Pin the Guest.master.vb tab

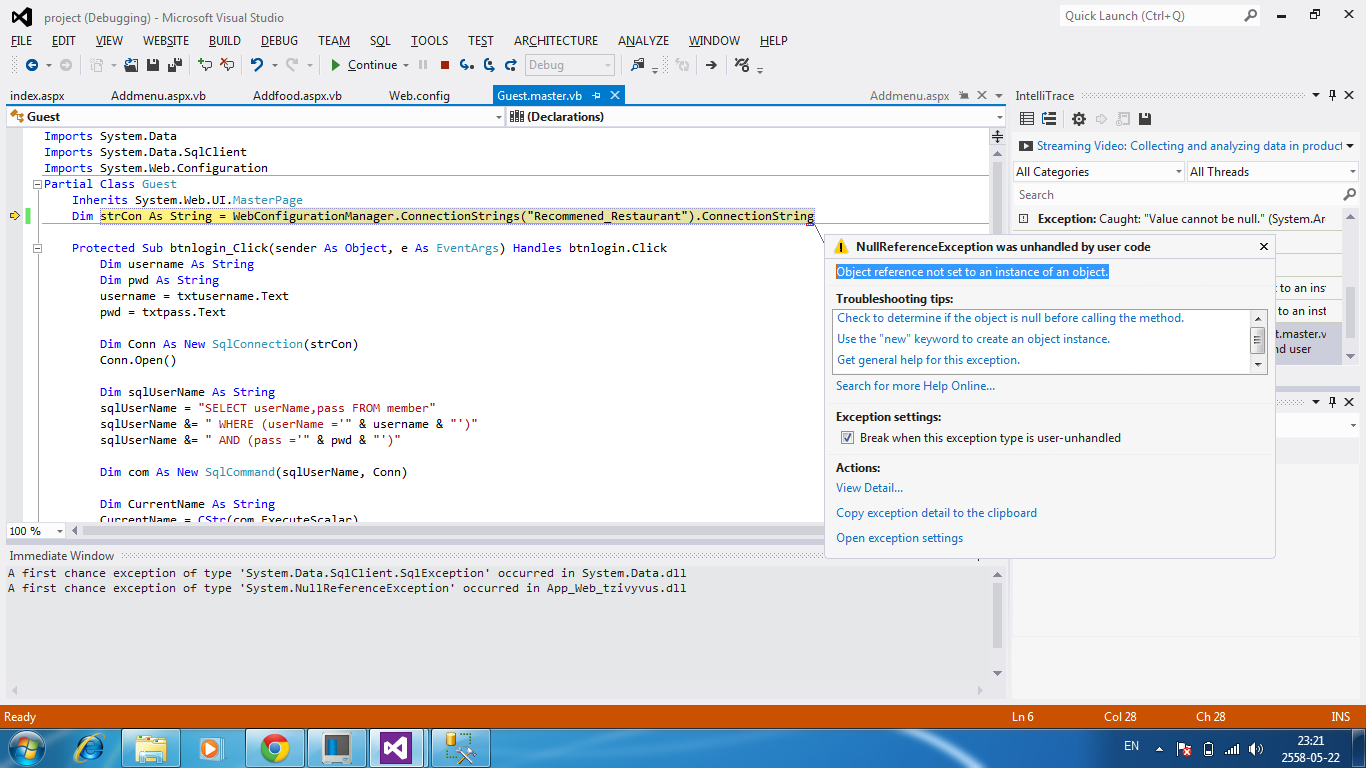(x=596, y=96)
